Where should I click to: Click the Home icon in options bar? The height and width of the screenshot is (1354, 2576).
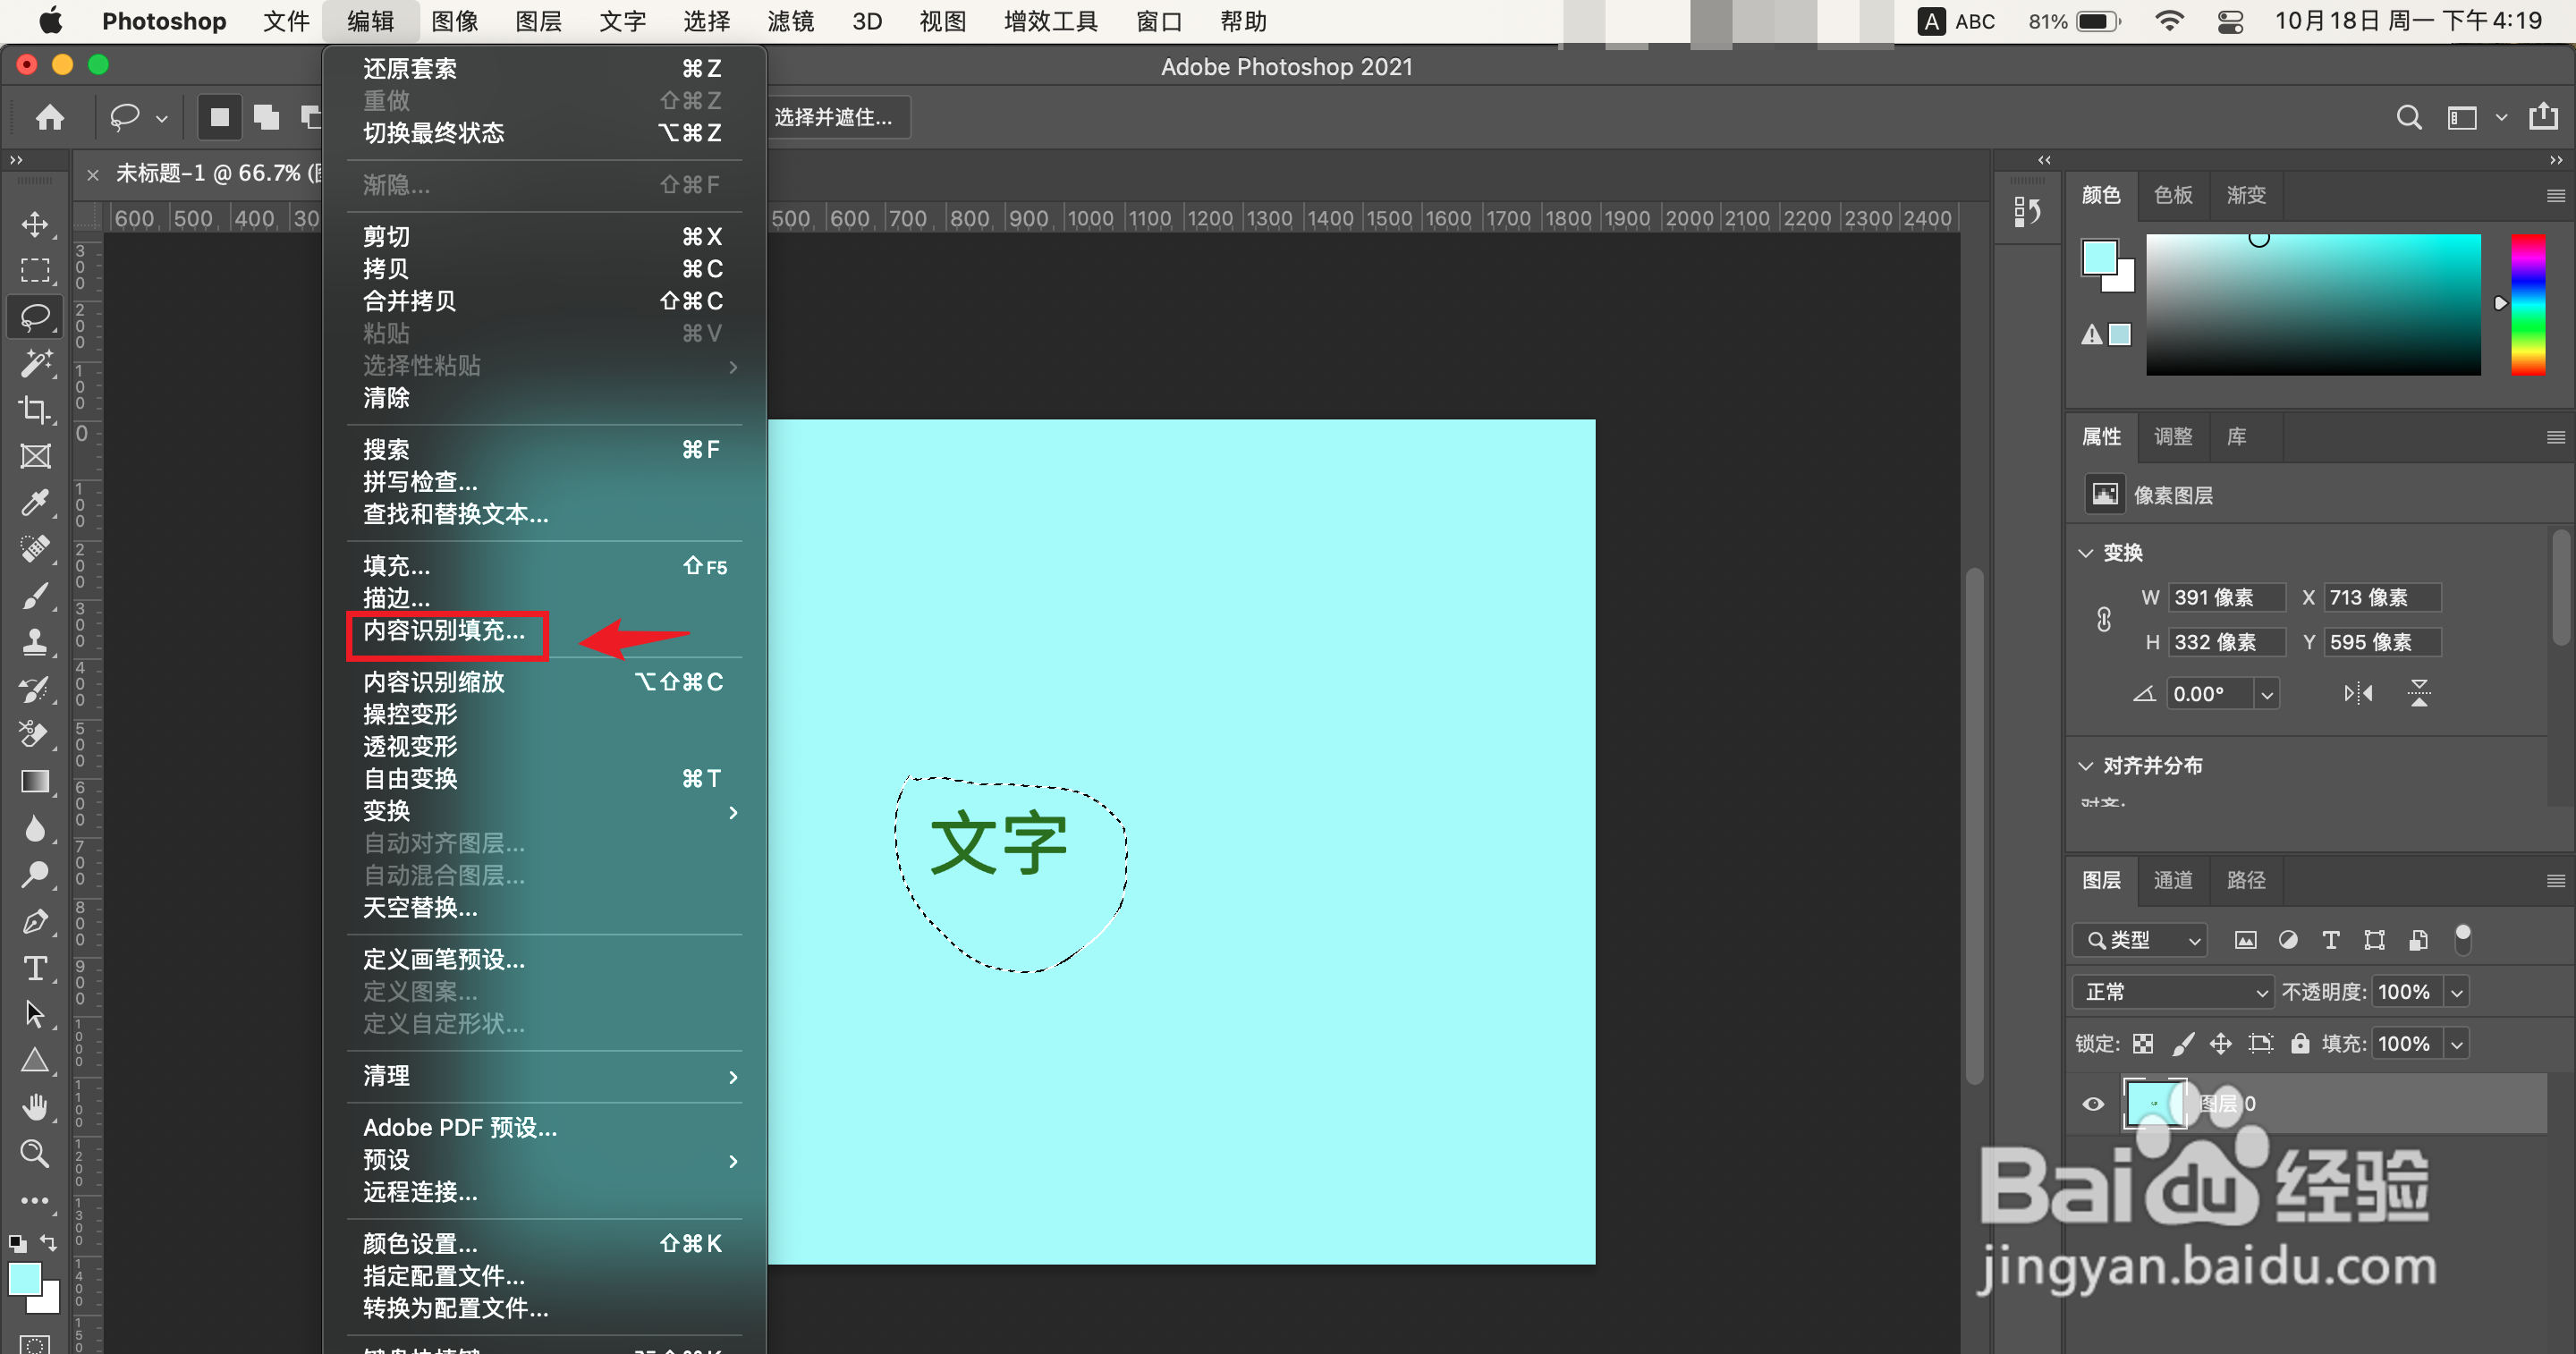[50, 118]
